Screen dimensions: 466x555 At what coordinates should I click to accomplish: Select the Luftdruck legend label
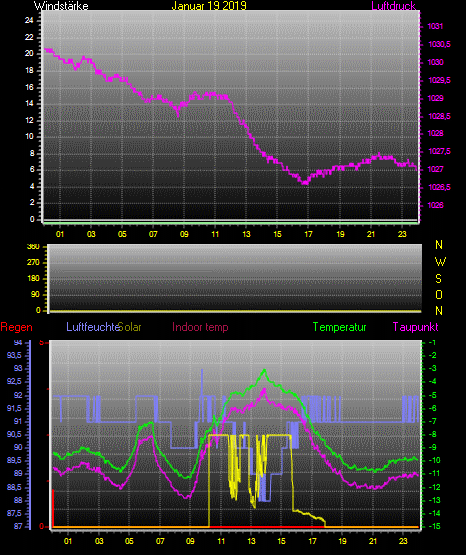click(393, 6)
